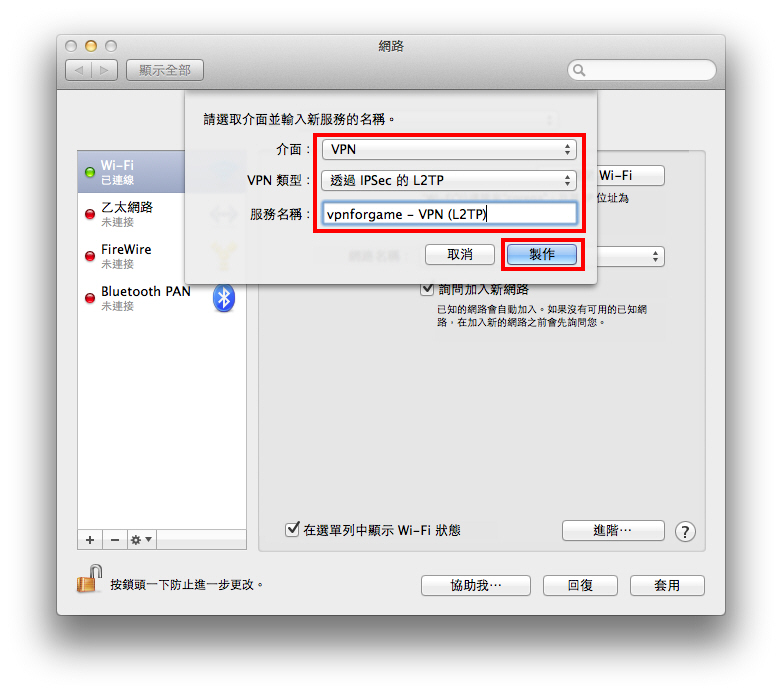Select 乙太網路 in the service list
782x694 pixels.
pyautogui.click(x=131, y=214)
